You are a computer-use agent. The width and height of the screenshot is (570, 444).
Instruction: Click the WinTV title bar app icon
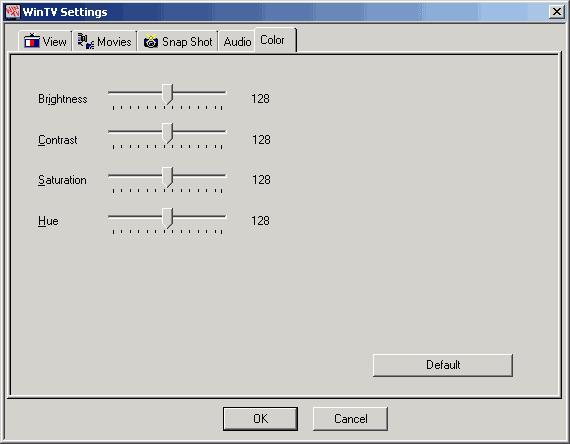pos(13,12)
